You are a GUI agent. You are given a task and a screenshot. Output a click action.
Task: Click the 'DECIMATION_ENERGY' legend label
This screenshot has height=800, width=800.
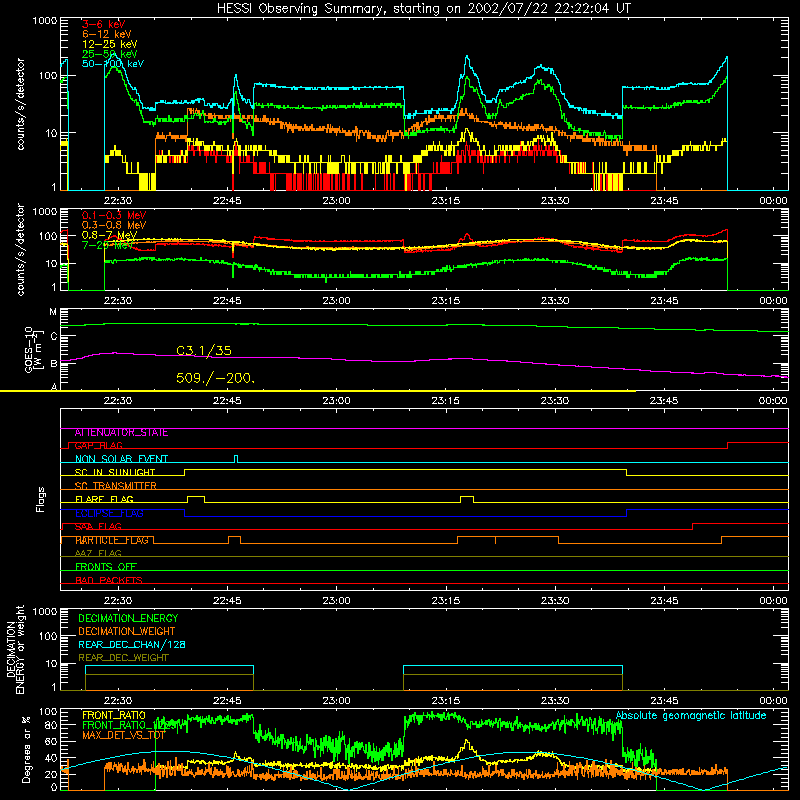pyautogui.click(x=128, y=618)
